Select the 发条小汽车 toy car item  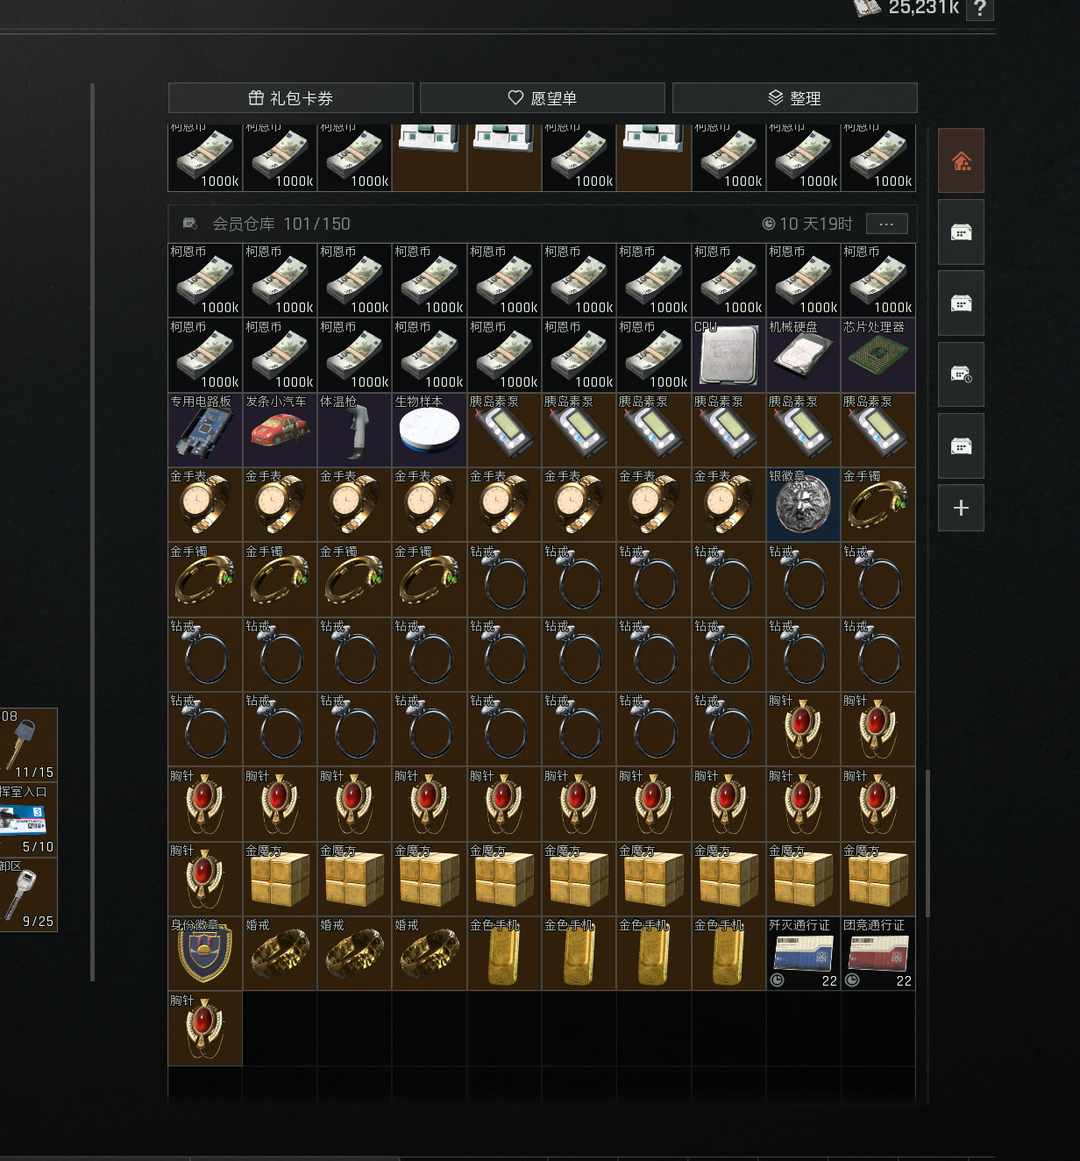tap(280, 429)
